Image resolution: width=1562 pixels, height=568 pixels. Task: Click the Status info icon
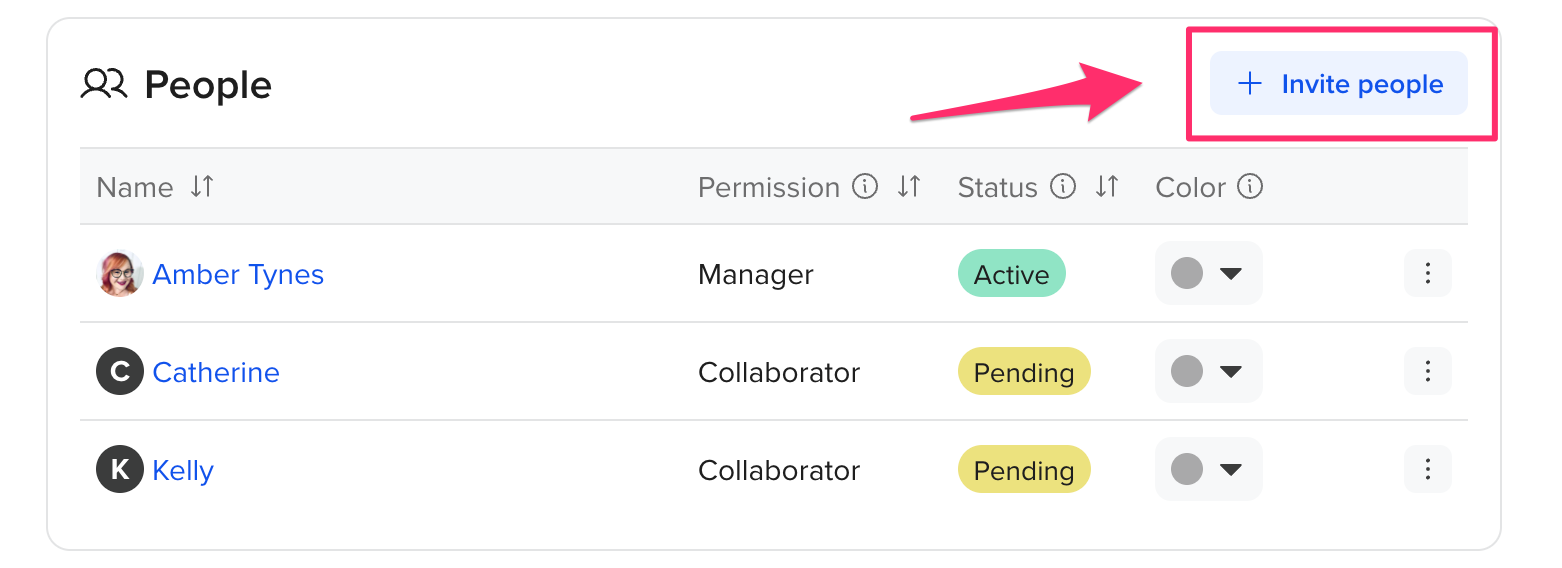click(1063, 187)
